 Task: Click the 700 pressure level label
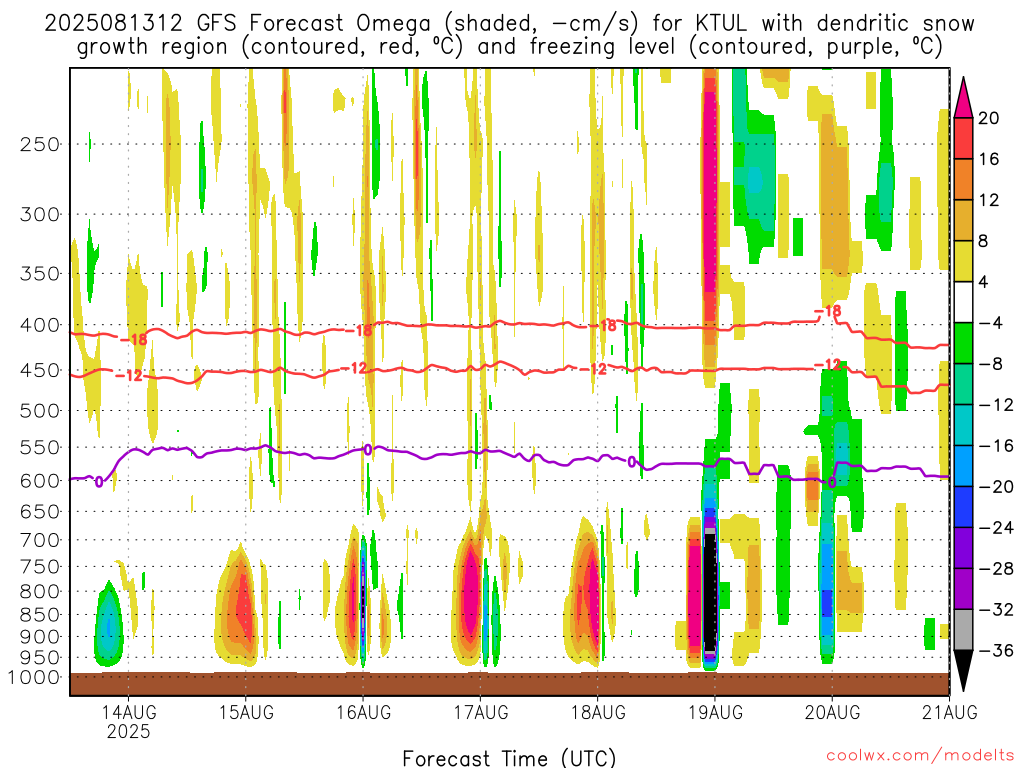[40, 540]
